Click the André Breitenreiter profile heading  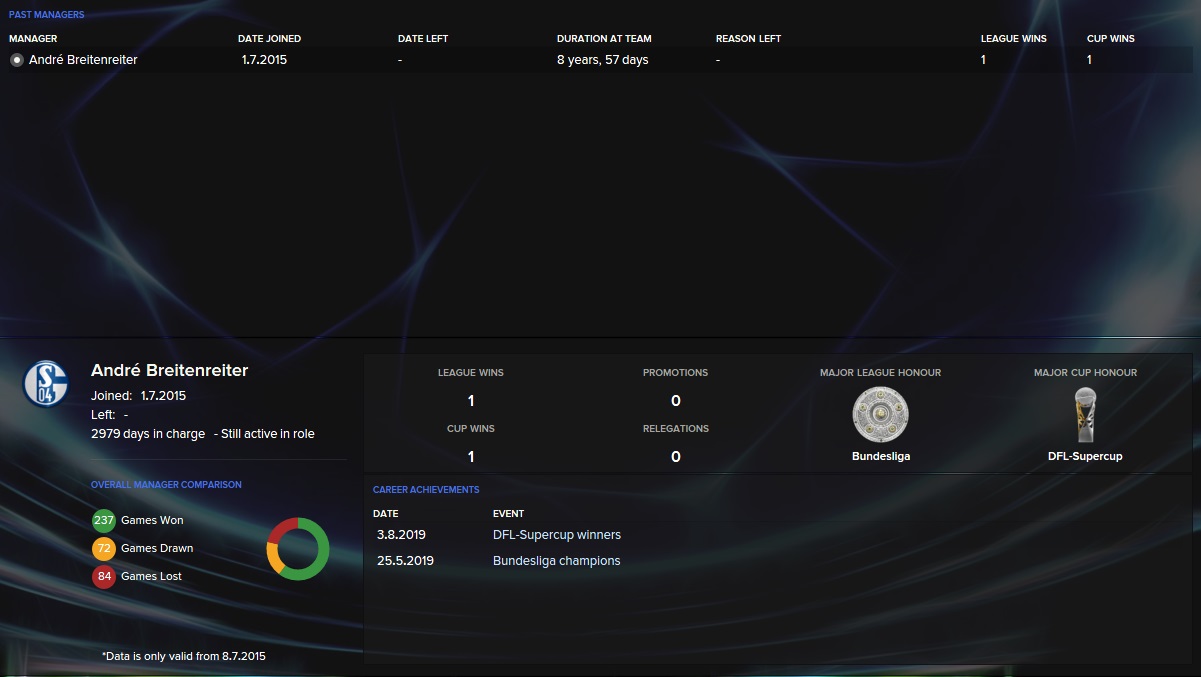169,371
